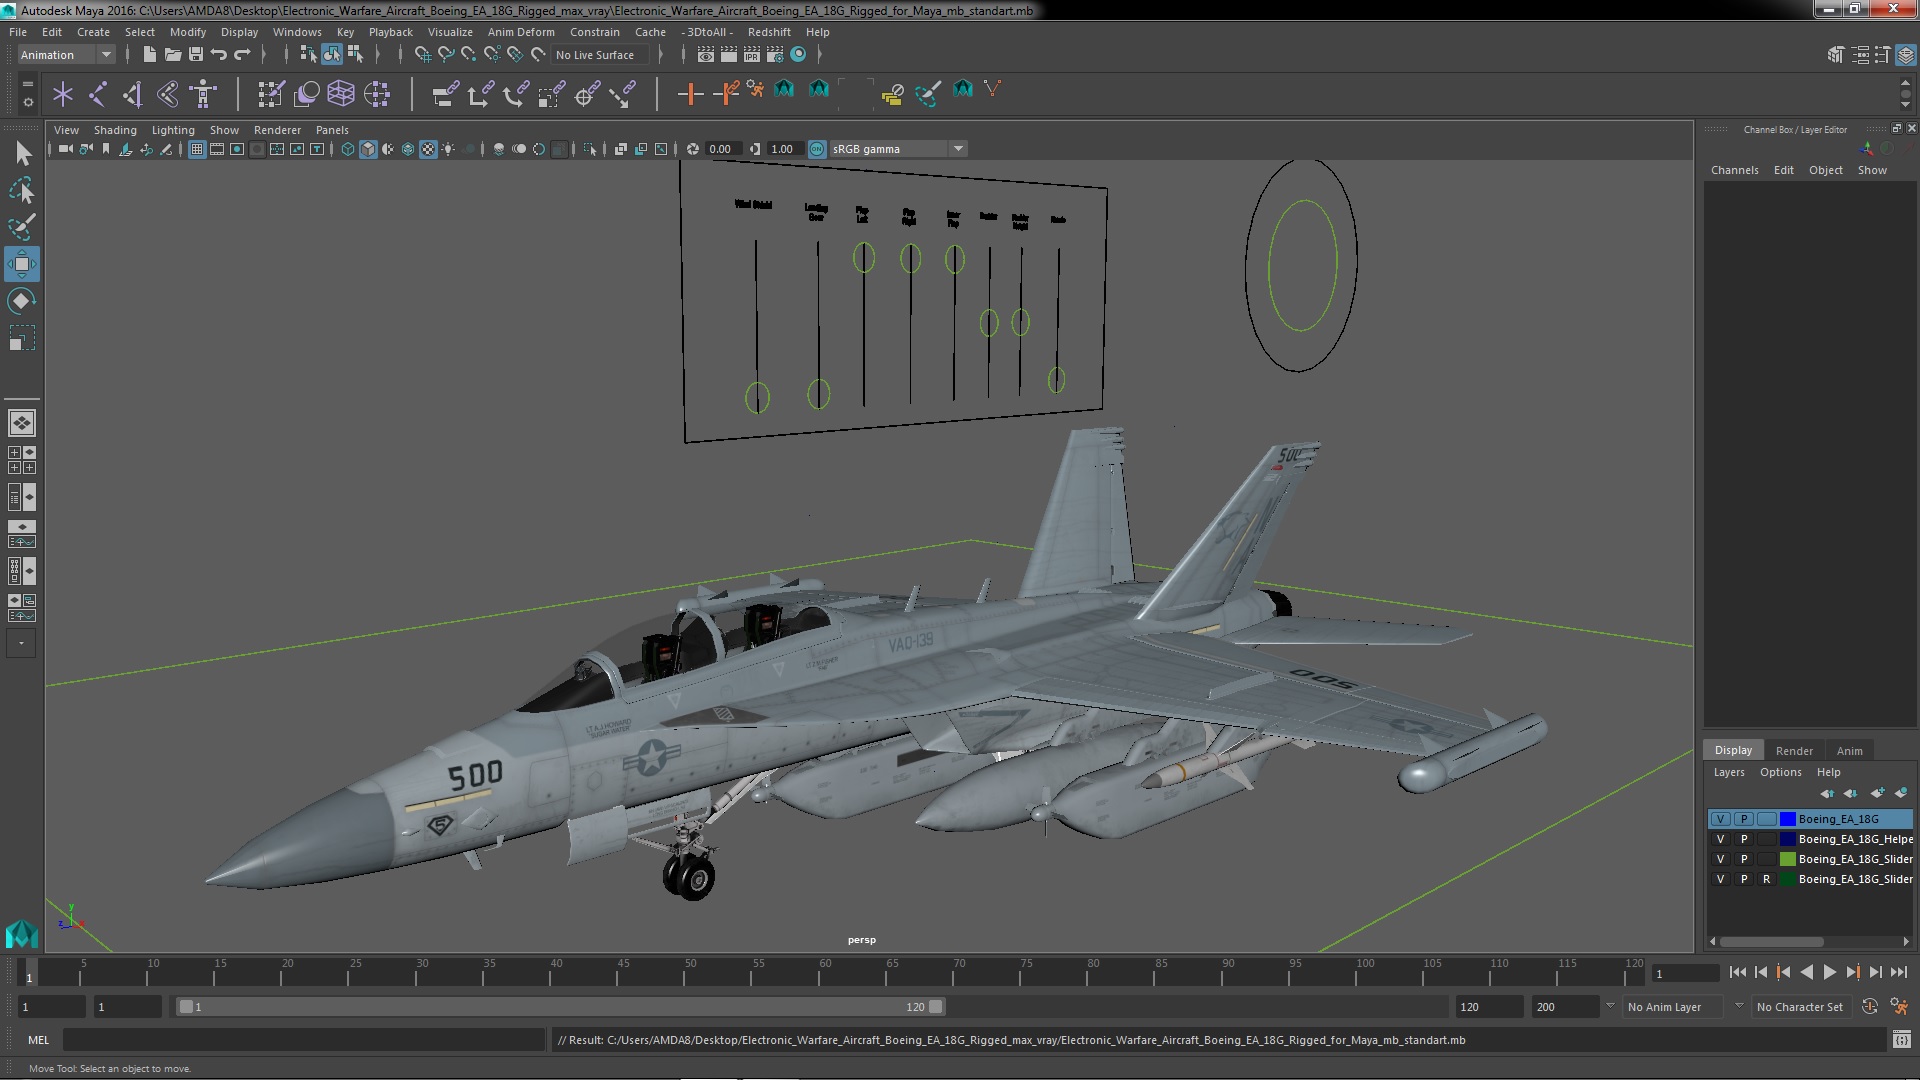Image resolution: width=1920 pixels, height=1080 pixels.
Task: Click the Boeing_EA_18G blue color swatch
Action: (x=1788, y=819)
